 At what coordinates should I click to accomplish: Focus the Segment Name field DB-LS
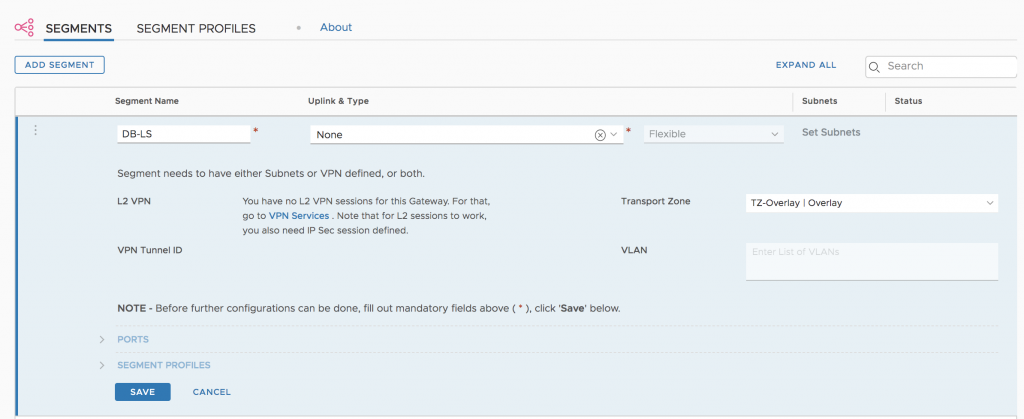point(184,134)
